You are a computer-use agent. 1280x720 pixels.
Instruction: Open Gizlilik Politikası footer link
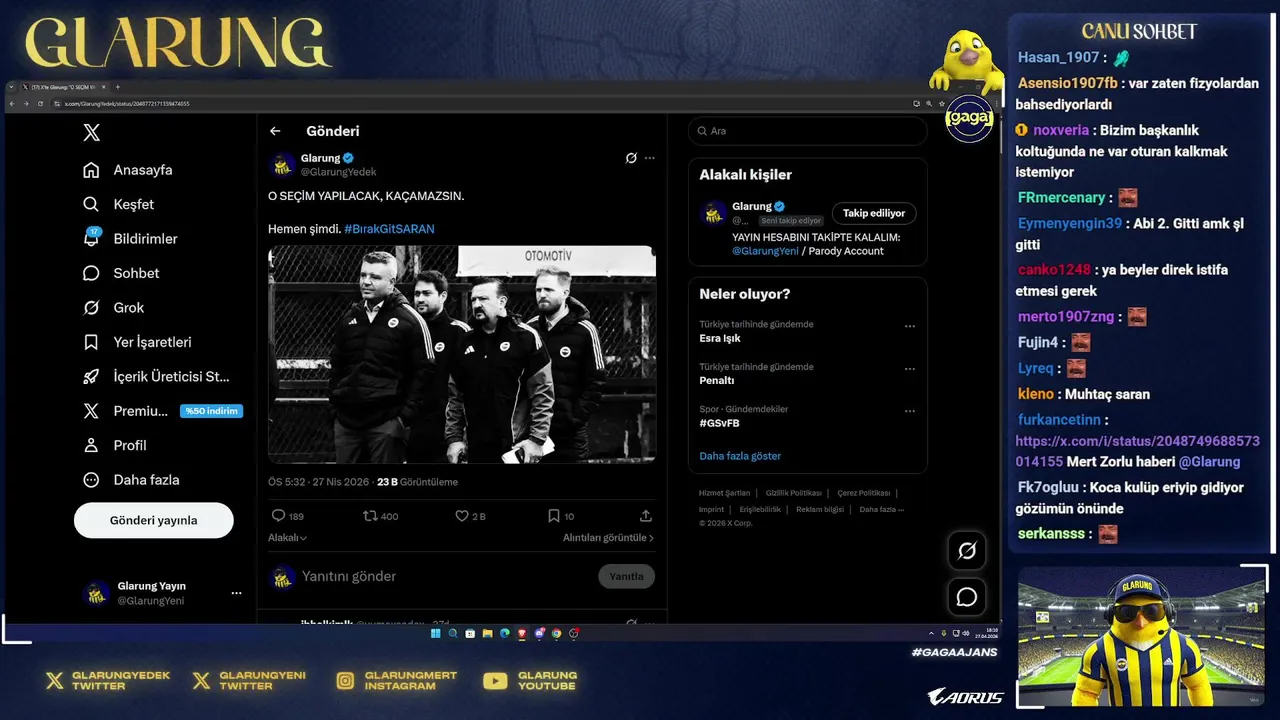[794, 493]
